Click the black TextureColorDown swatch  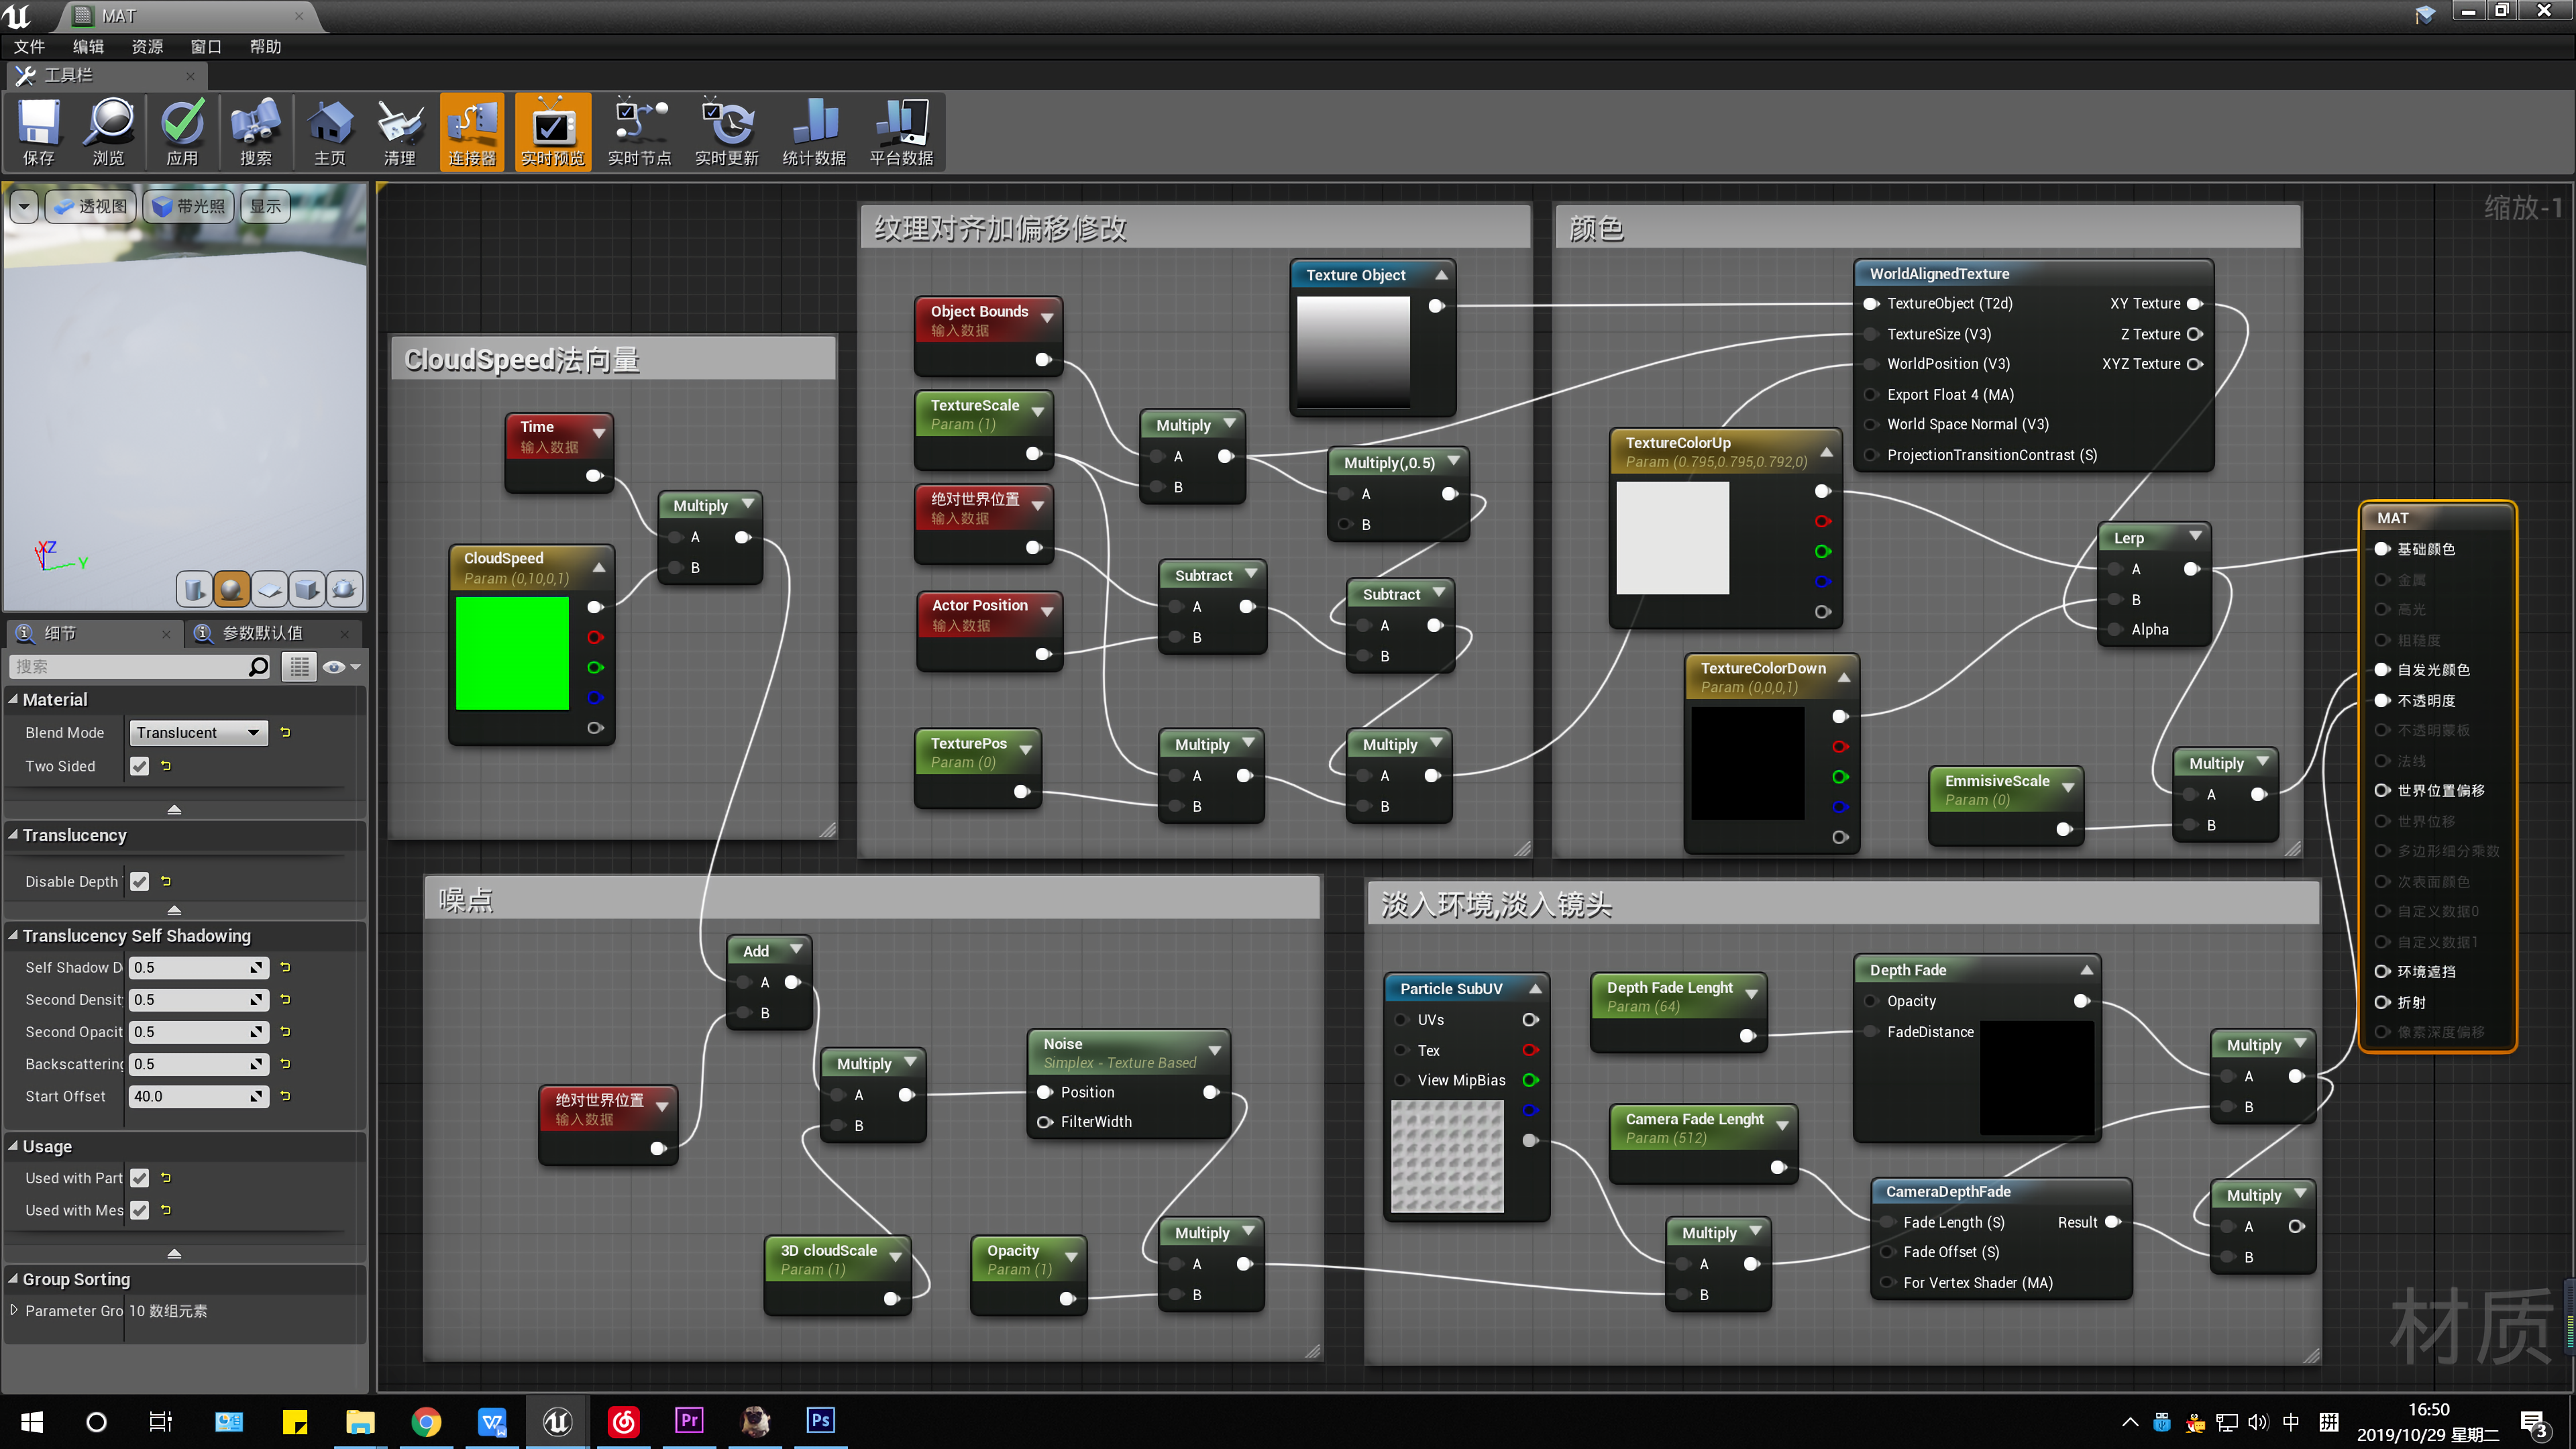tap(1747, 763)
